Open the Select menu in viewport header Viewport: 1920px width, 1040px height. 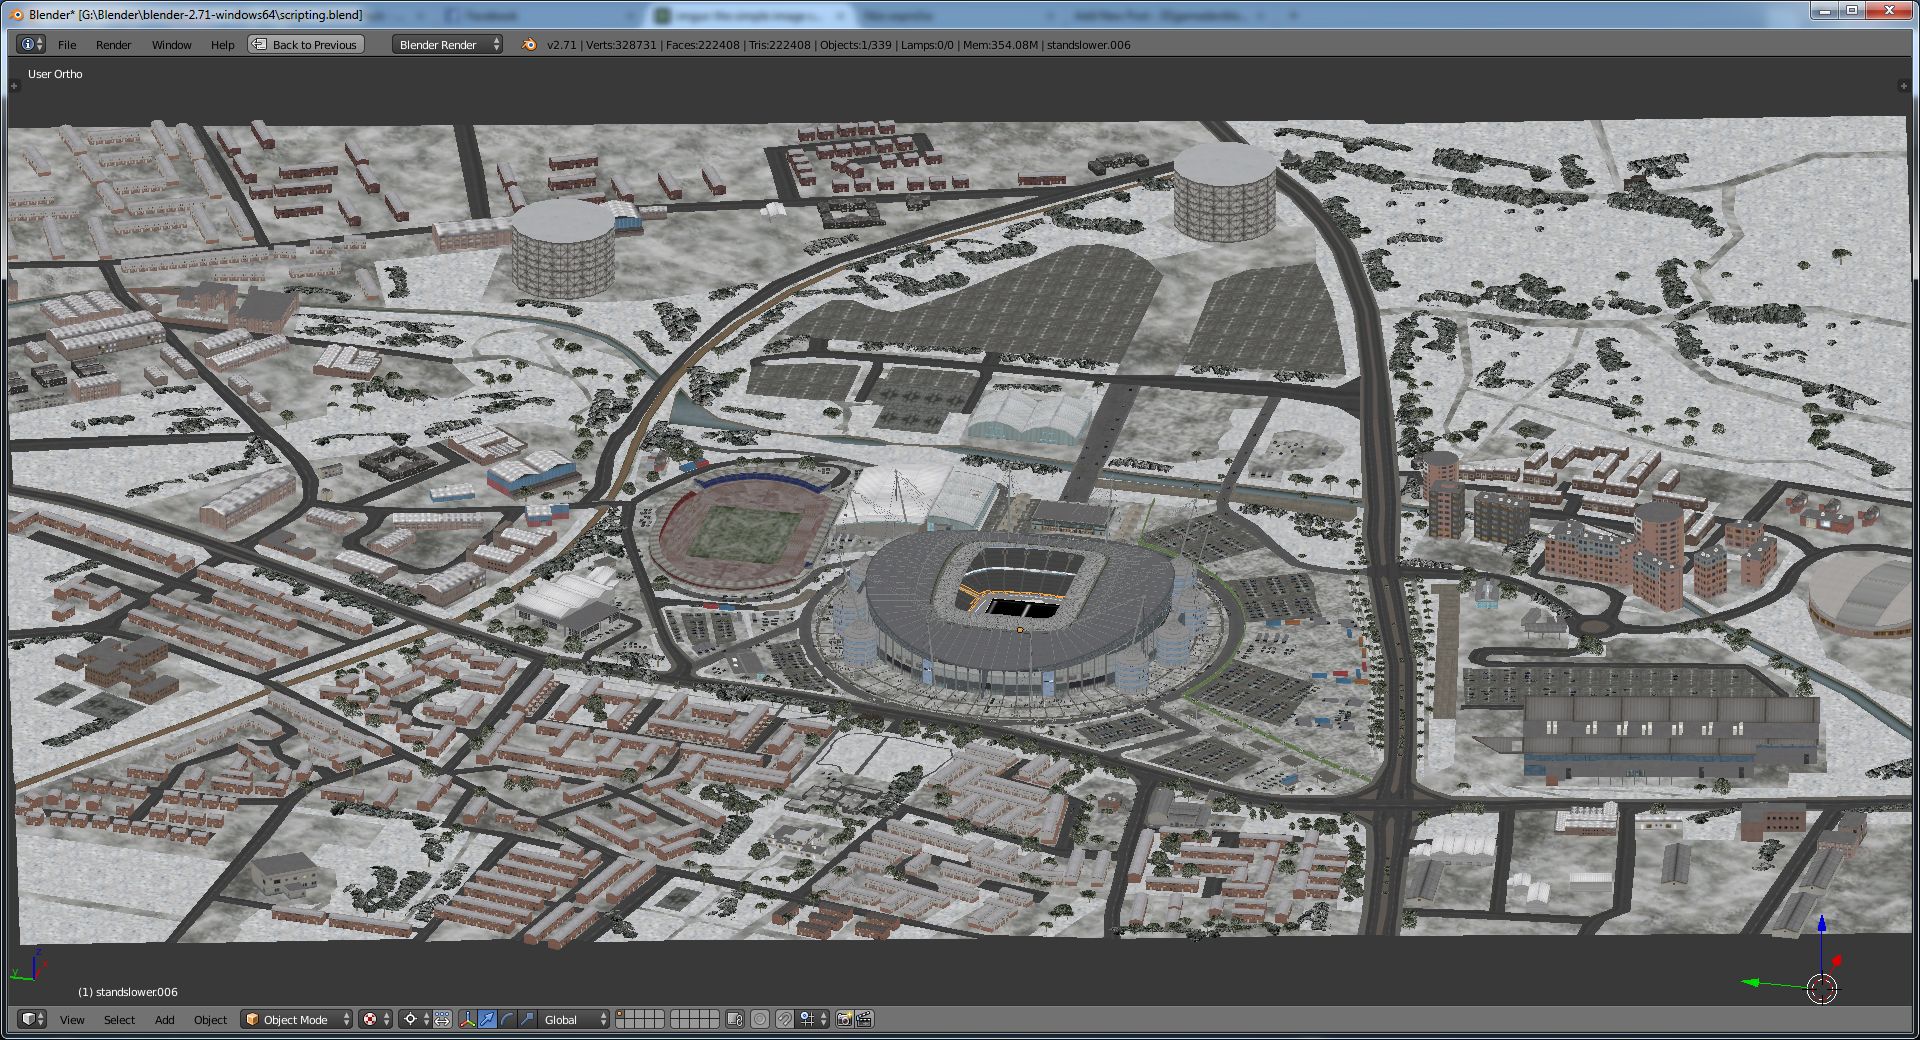click(119, 1019)
